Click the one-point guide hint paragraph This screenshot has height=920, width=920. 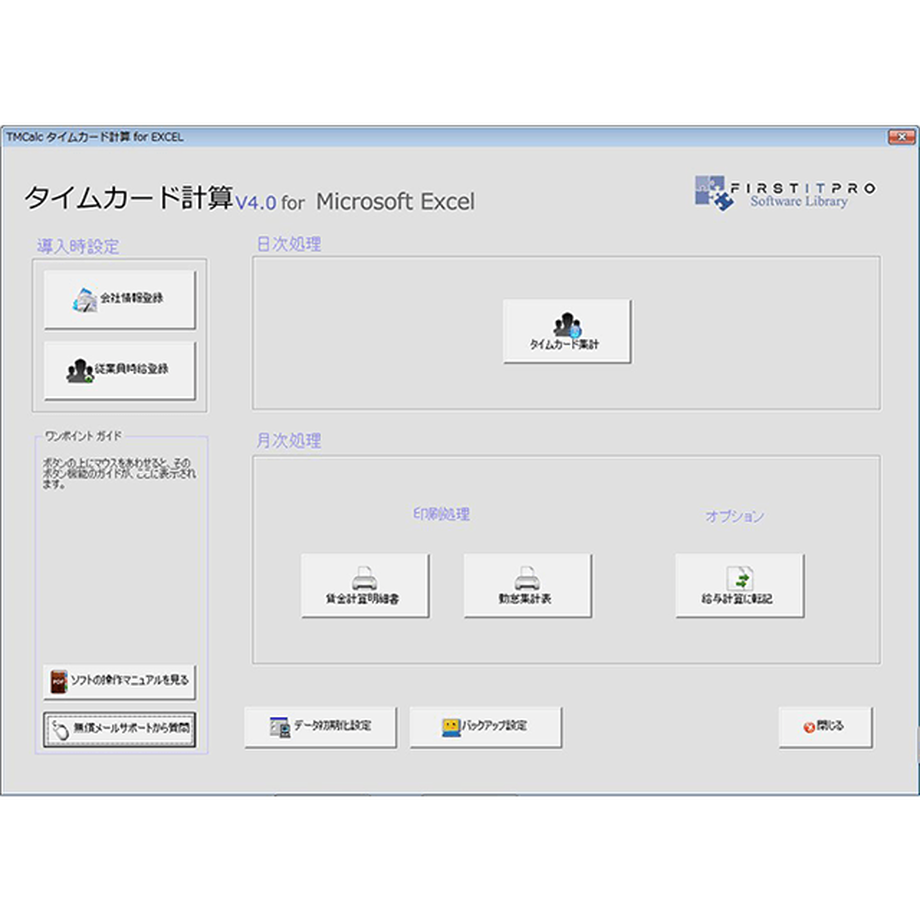(119, 473)
